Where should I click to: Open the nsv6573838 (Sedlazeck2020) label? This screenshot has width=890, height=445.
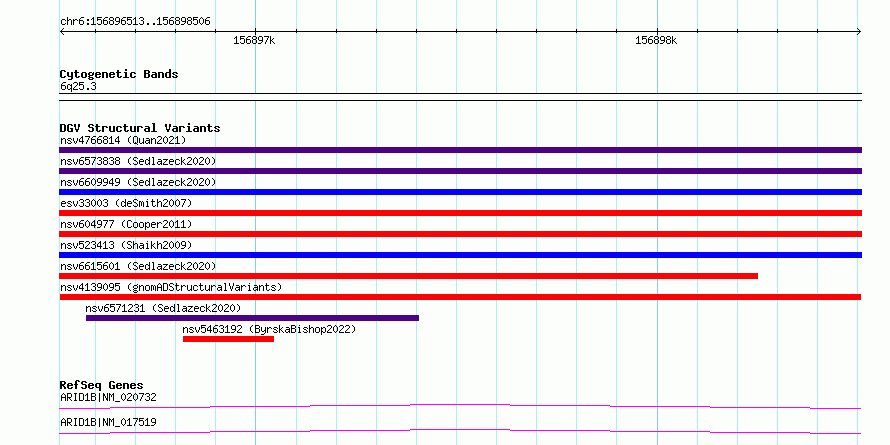point(138,161)
